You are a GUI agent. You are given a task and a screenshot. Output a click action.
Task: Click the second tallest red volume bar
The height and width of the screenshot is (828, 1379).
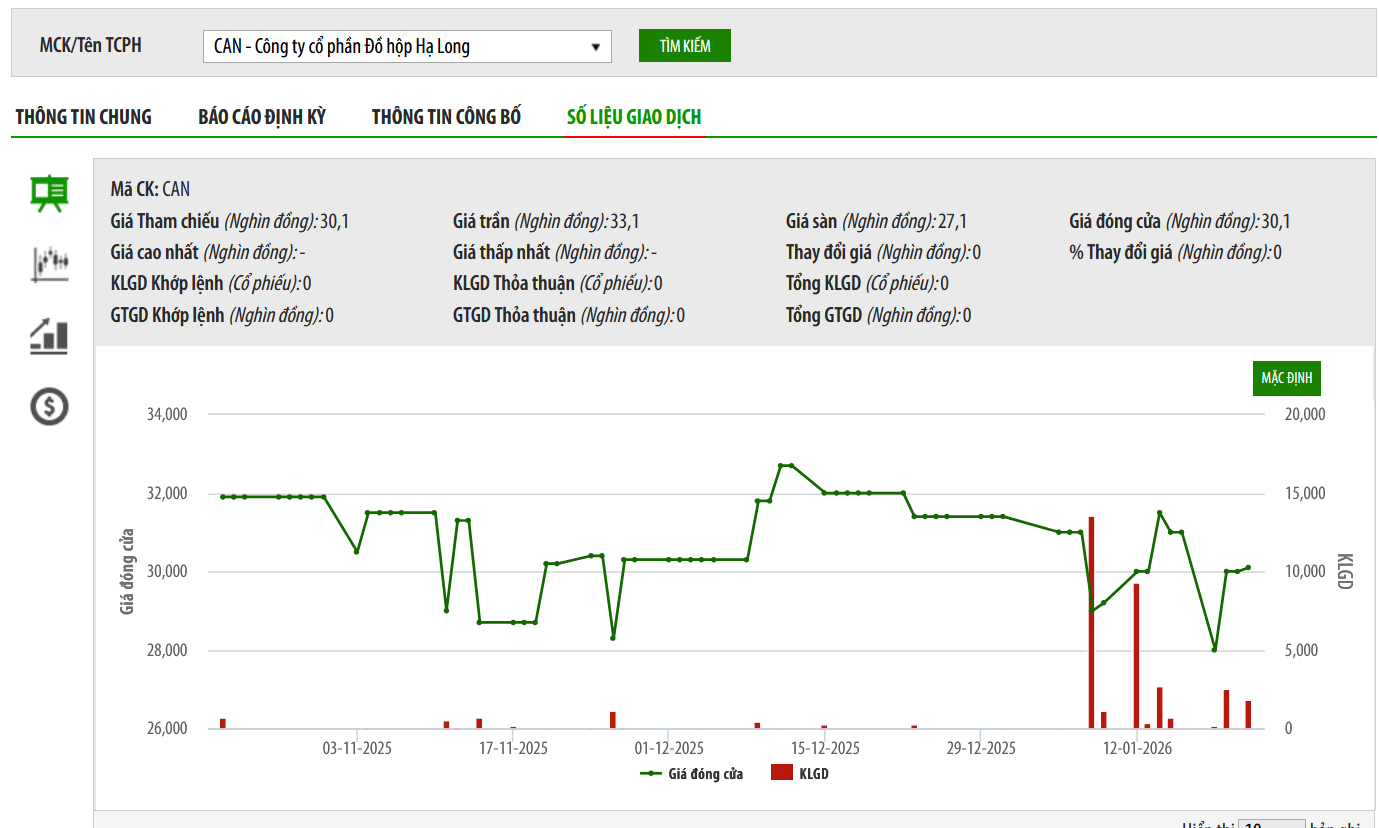pos(1136,656)
